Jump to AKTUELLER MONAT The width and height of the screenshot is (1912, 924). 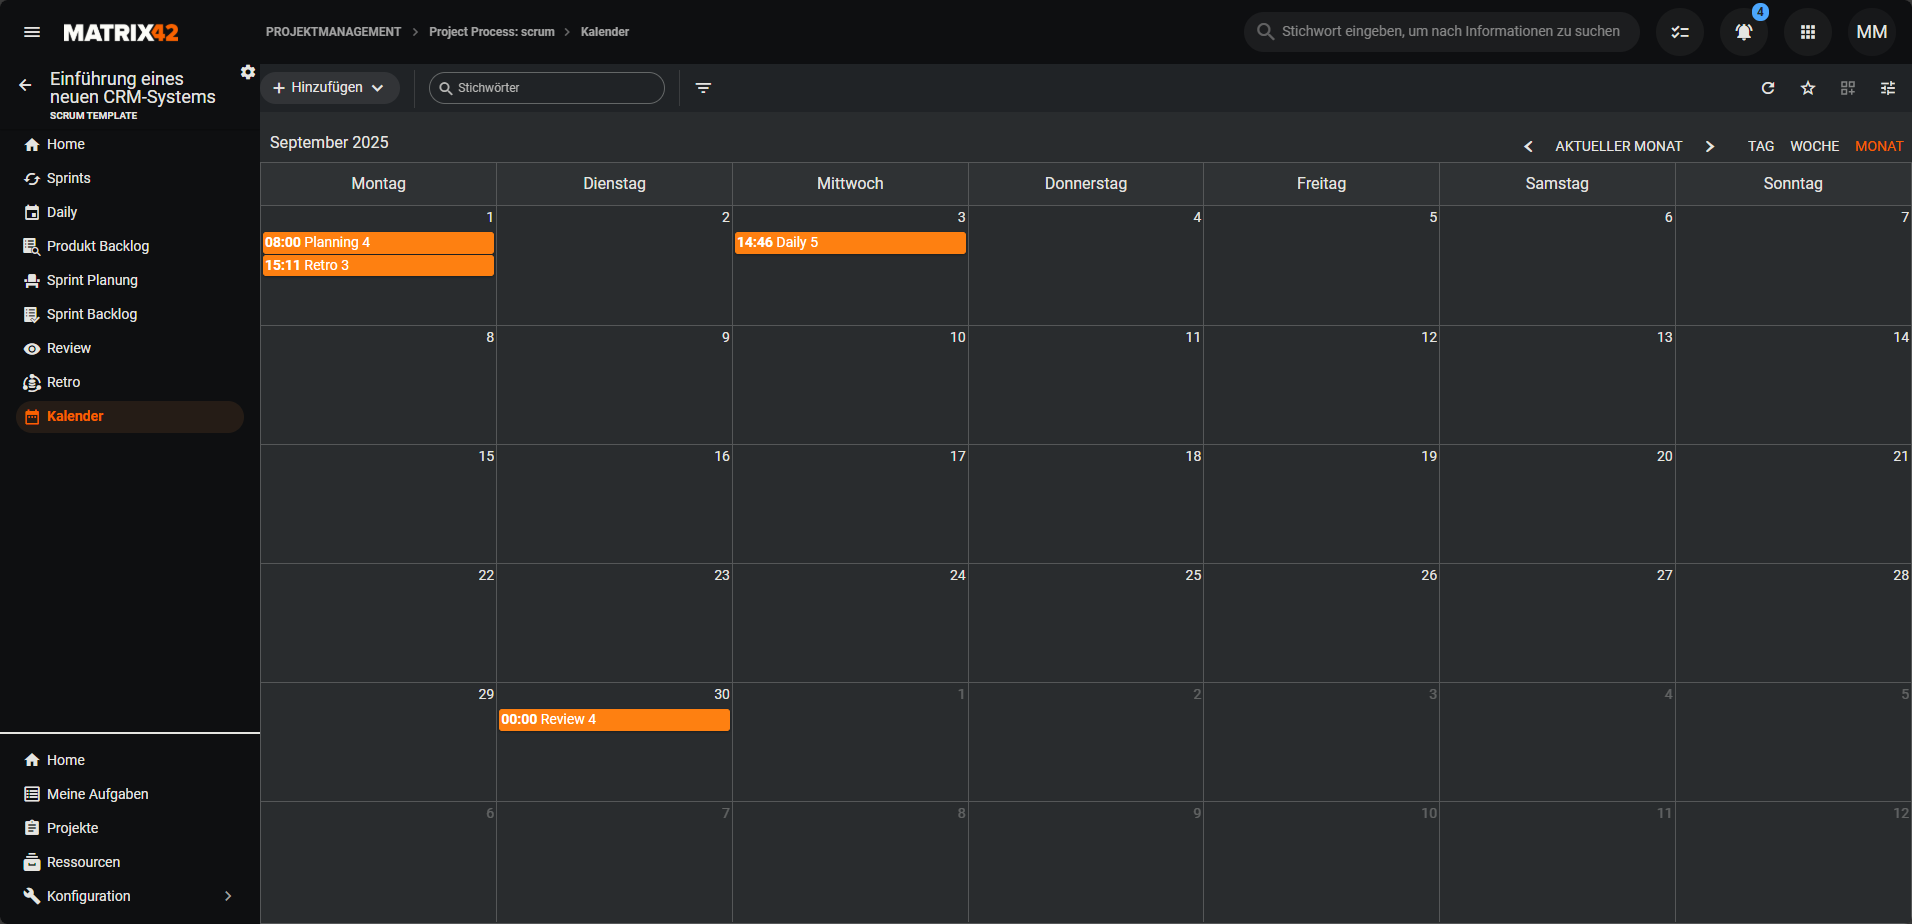point(1618,146)
